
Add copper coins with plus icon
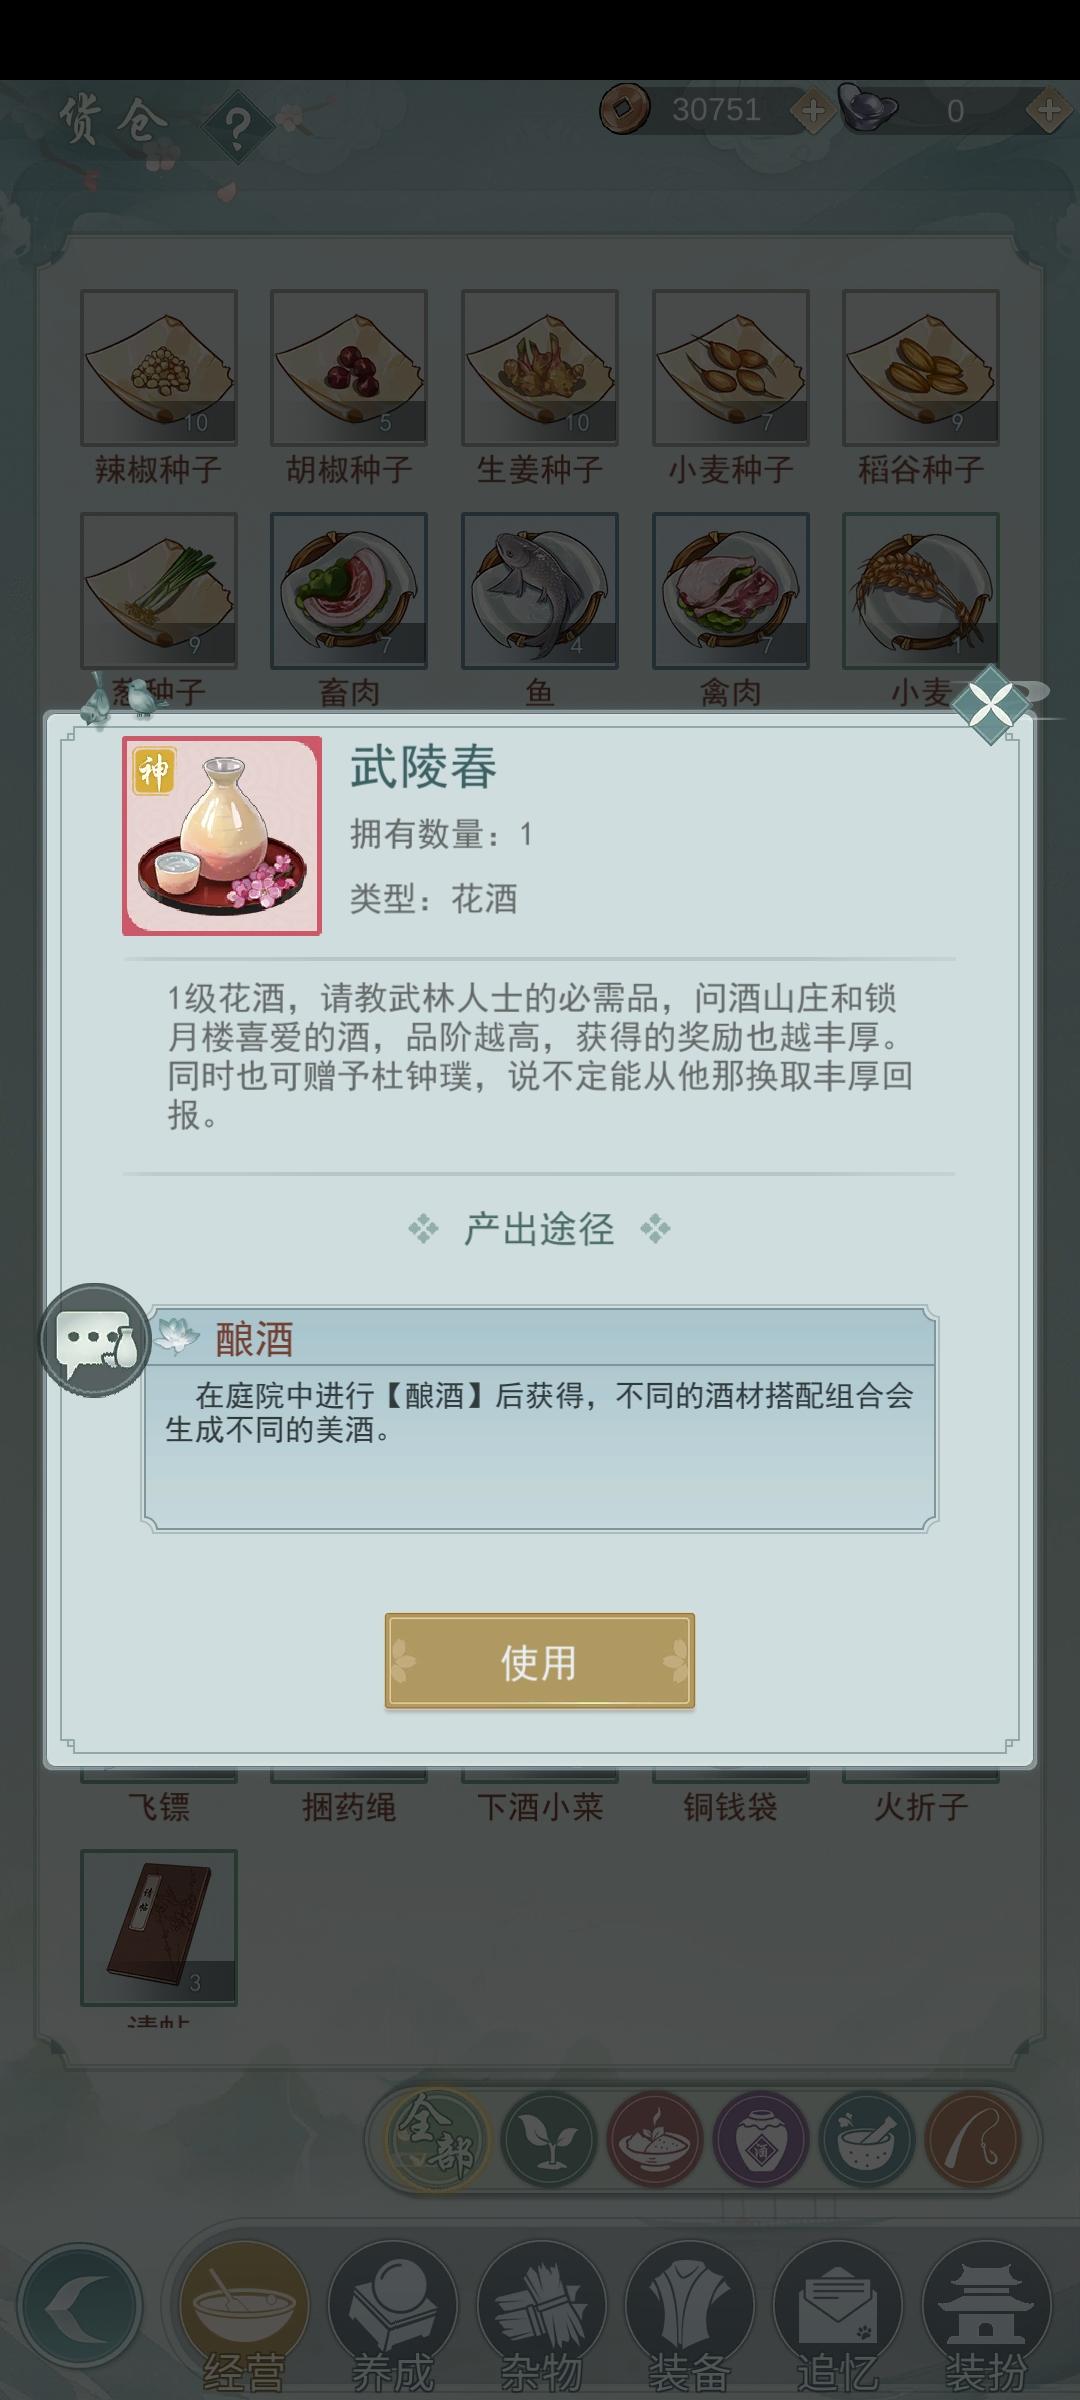(x=812, y=111)
